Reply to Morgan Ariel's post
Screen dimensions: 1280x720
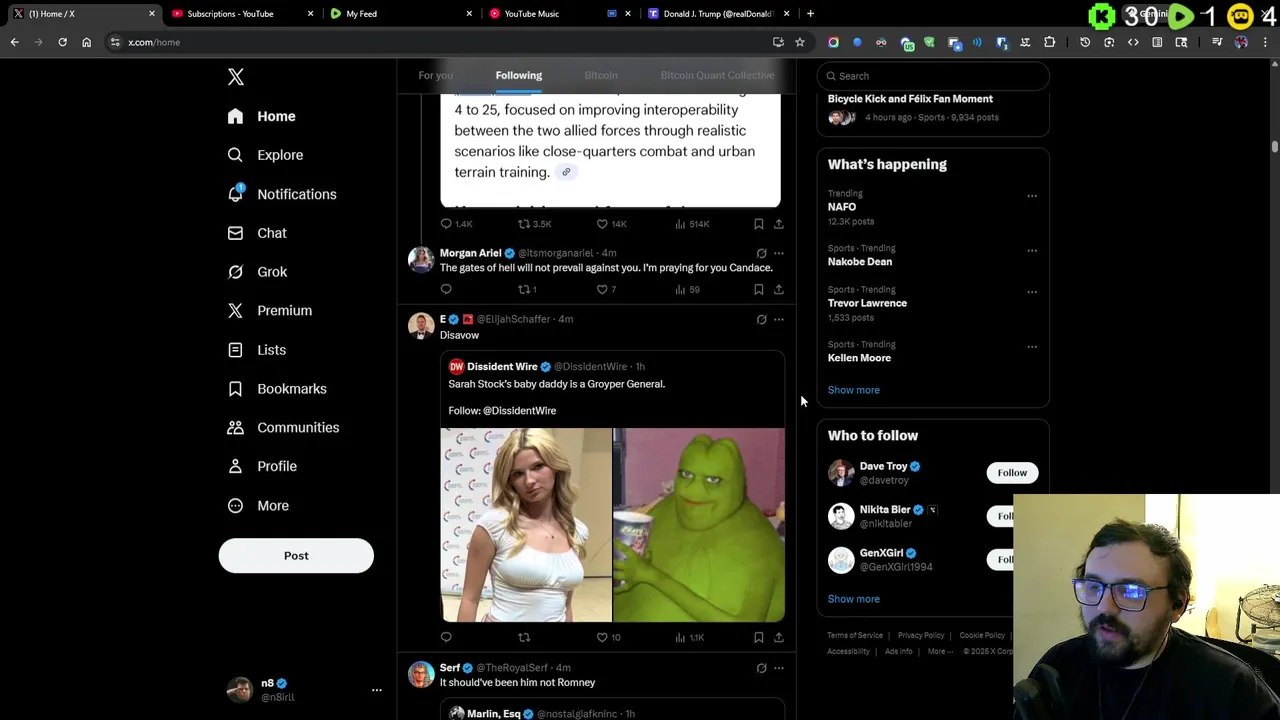click(446, 289)
